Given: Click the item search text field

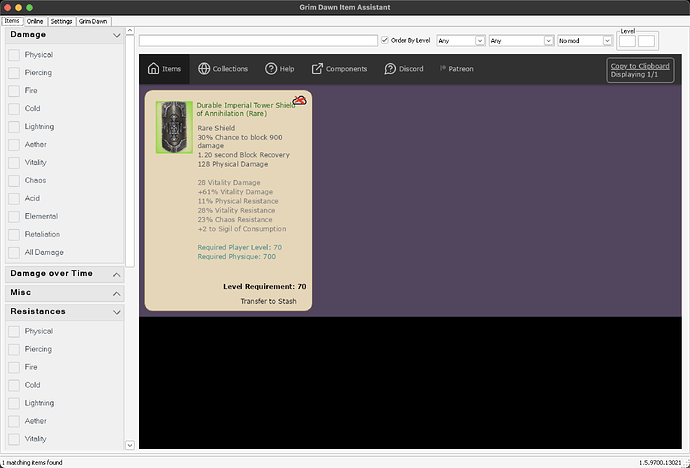Looking at the screenshot, I should pos(258,40).
